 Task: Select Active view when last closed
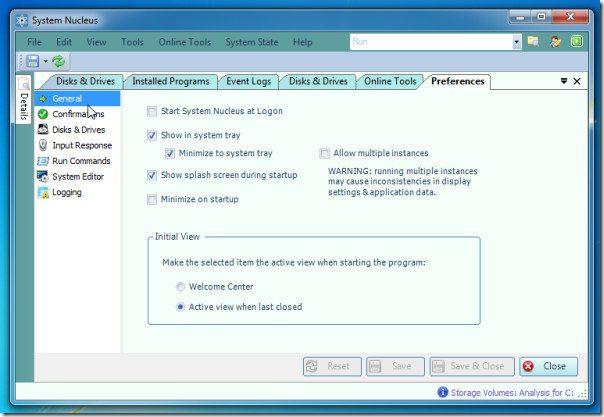point(180,307)
